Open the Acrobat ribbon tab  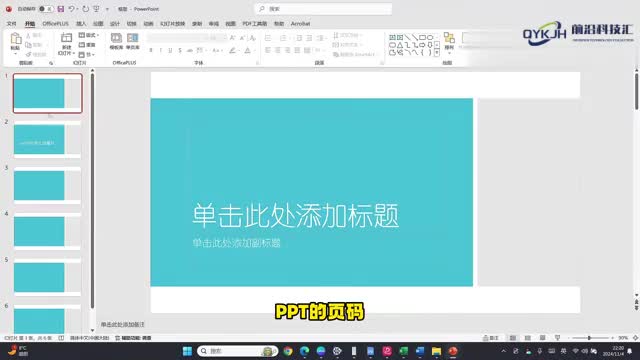300,24
